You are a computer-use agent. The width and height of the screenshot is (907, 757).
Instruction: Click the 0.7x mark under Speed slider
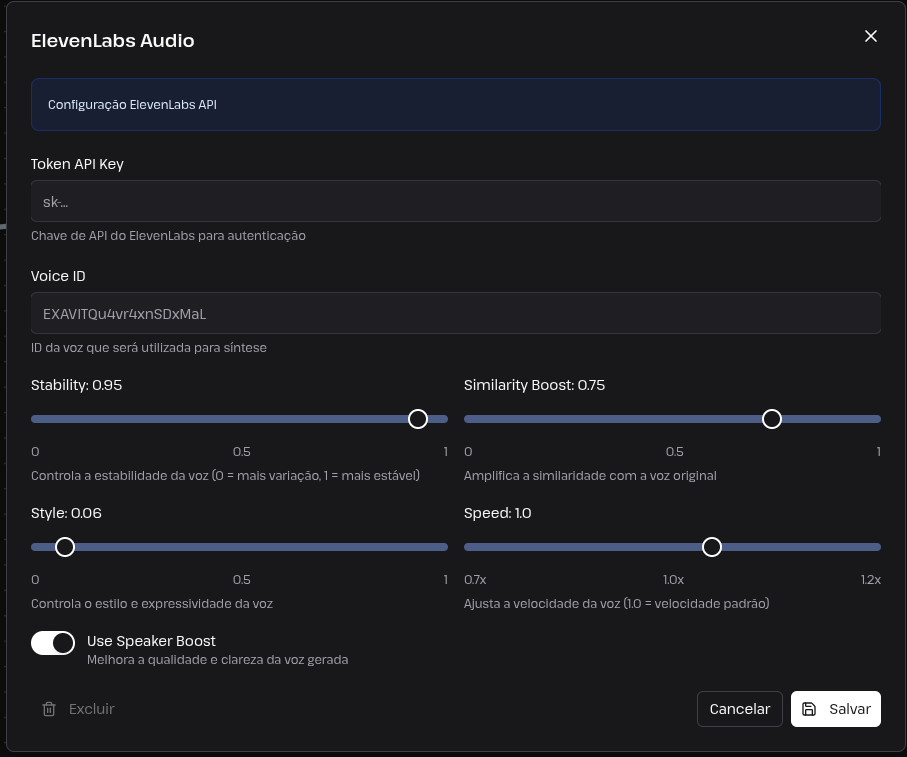coord(475,579)
